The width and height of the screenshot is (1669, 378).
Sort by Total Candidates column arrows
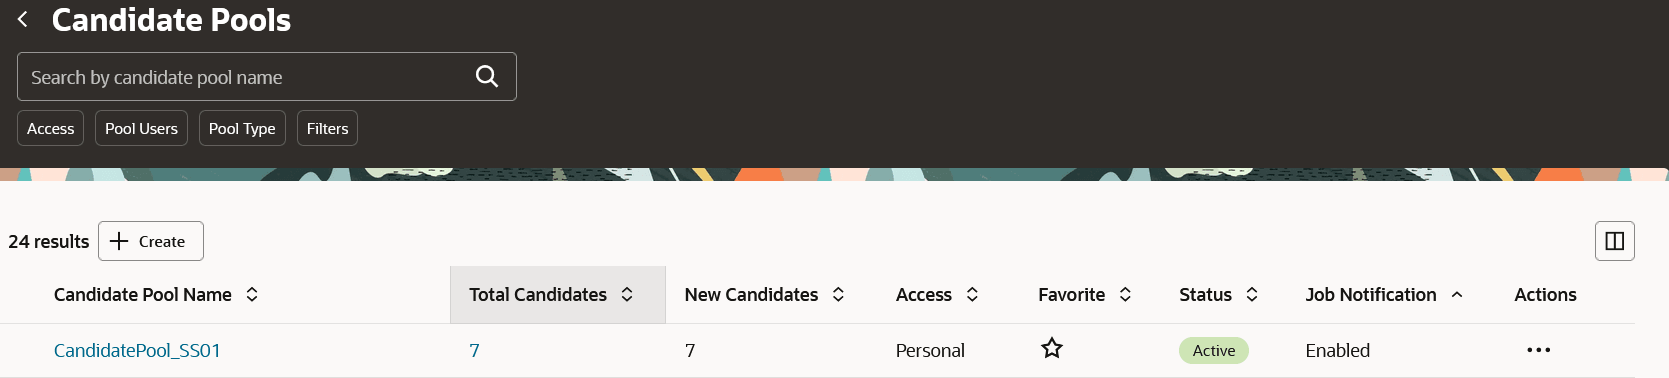pyautogui.click(x=627, y=294)
